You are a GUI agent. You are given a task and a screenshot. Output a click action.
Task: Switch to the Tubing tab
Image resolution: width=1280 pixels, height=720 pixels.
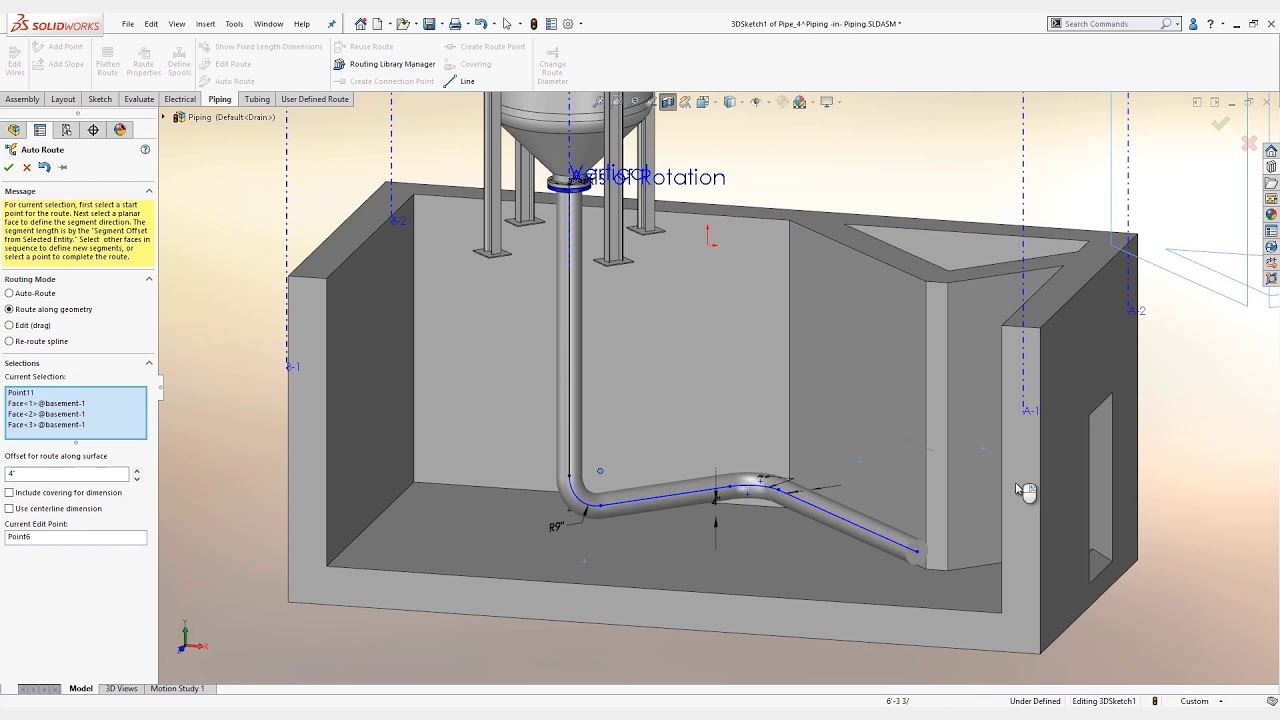tap(257, 99)
